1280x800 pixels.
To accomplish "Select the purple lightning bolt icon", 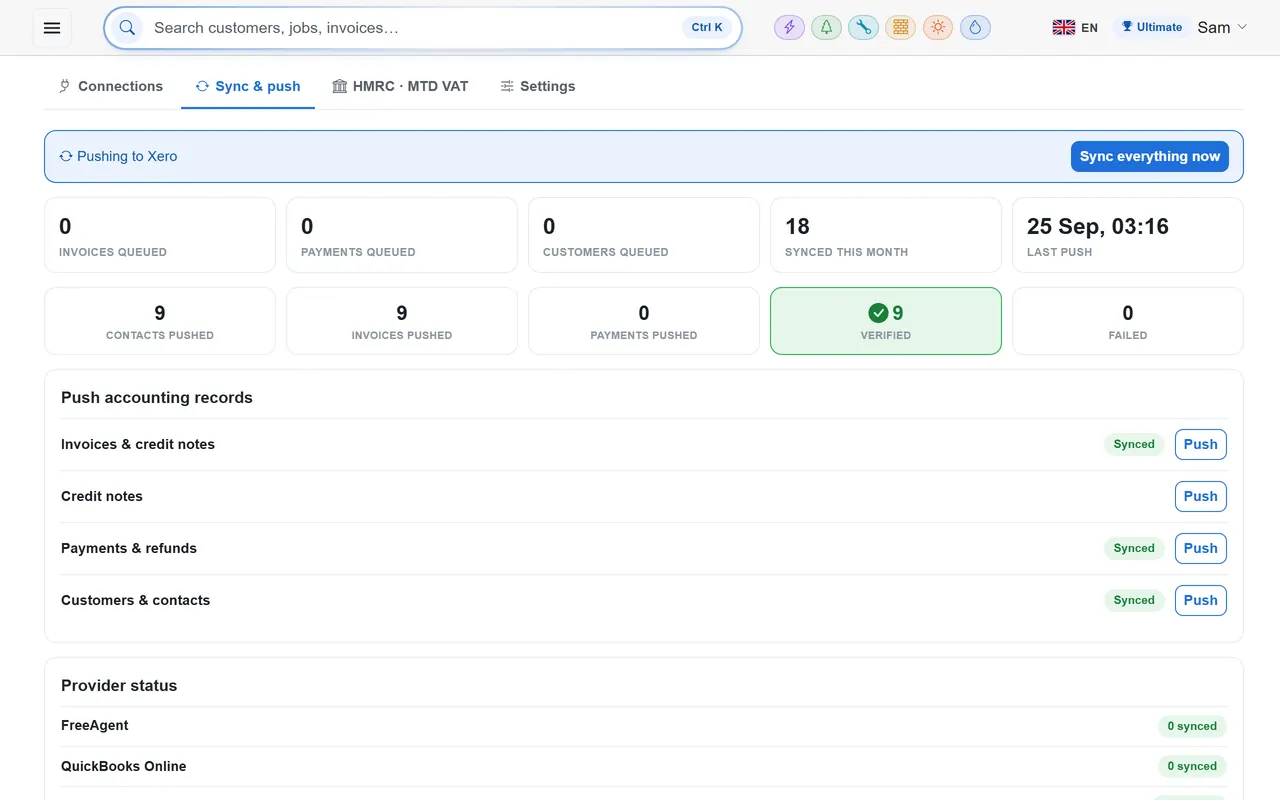I will [789, 28].
